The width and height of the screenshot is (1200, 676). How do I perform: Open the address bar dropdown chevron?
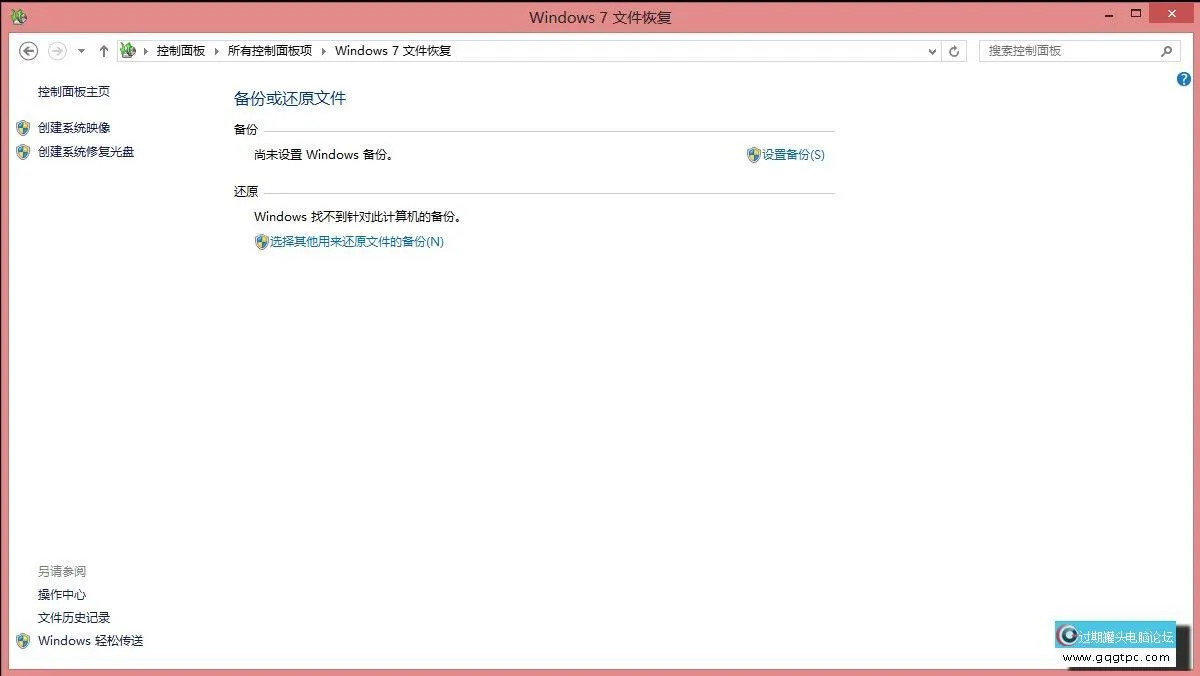(x=931, y=50)
